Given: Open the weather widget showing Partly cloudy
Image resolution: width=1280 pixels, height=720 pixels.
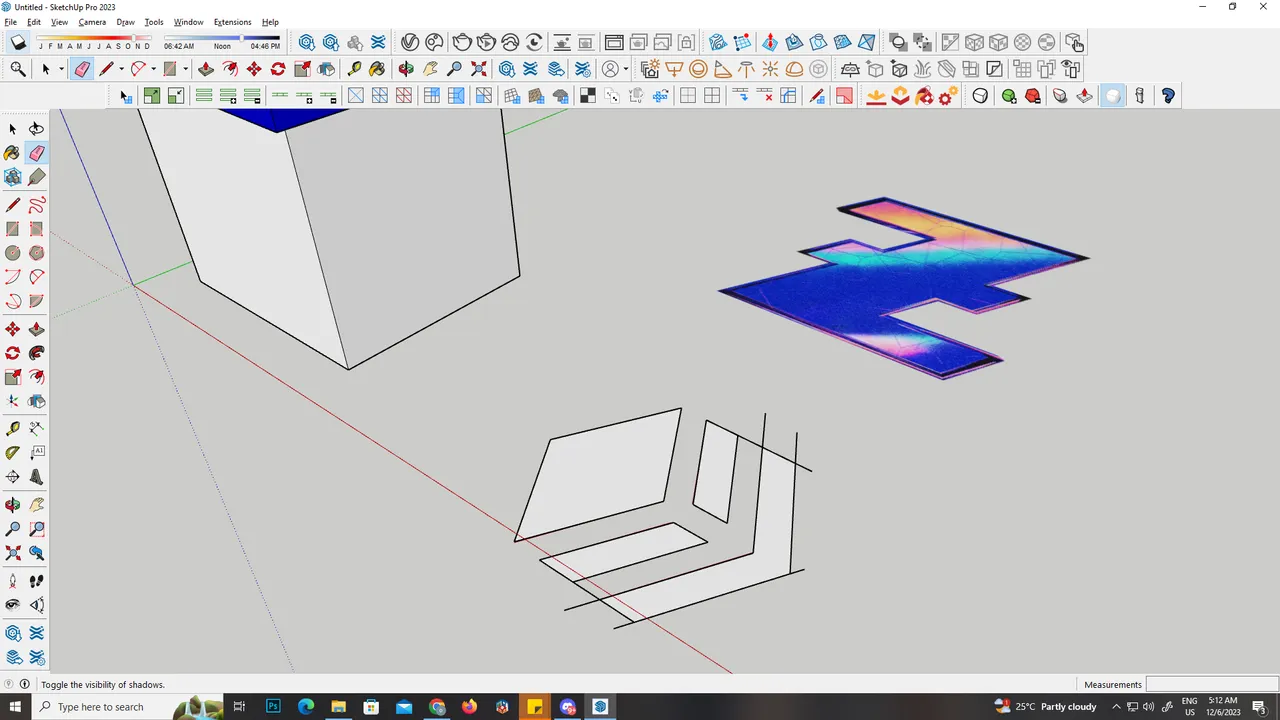Looking at the screenshot, I should point(1046,707).
